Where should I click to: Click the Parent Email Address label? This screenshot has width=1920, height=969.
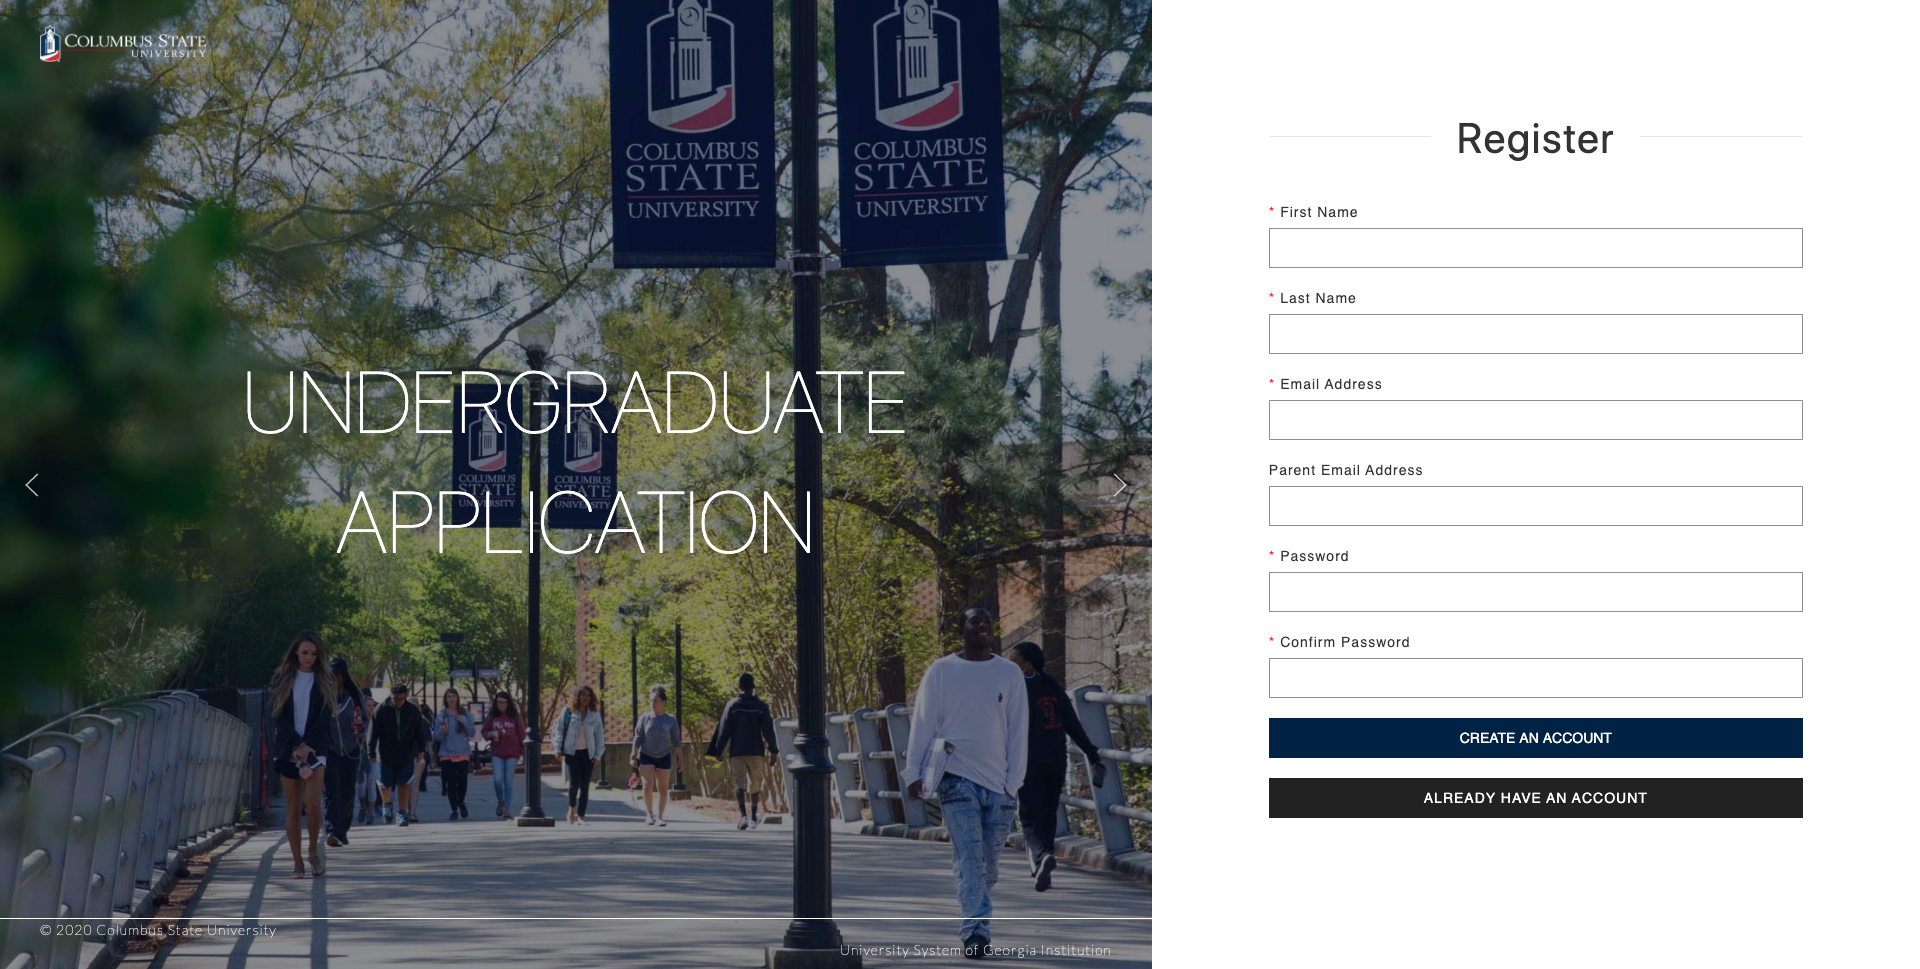1346,470
